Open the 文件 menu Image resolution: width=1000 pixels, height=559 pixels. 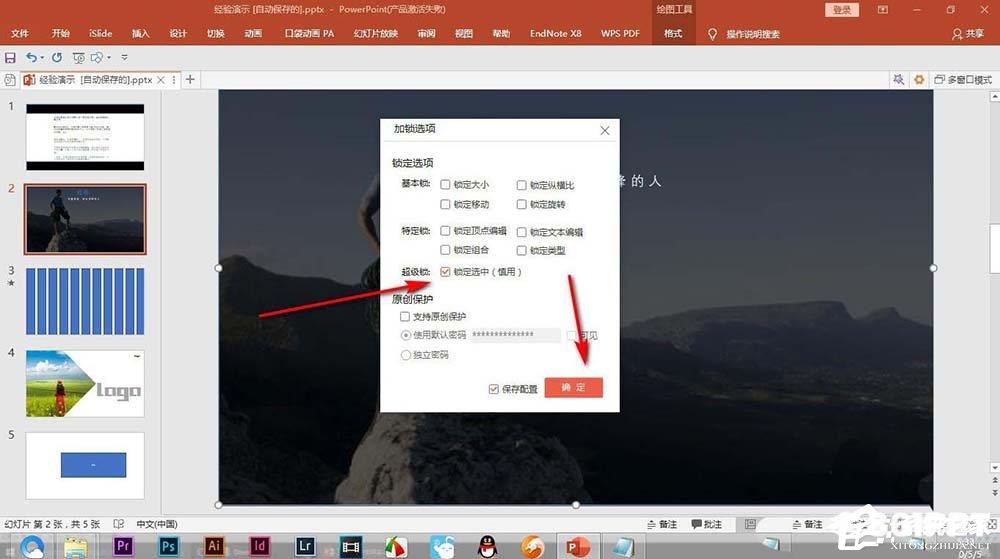(x=20, y=33)
